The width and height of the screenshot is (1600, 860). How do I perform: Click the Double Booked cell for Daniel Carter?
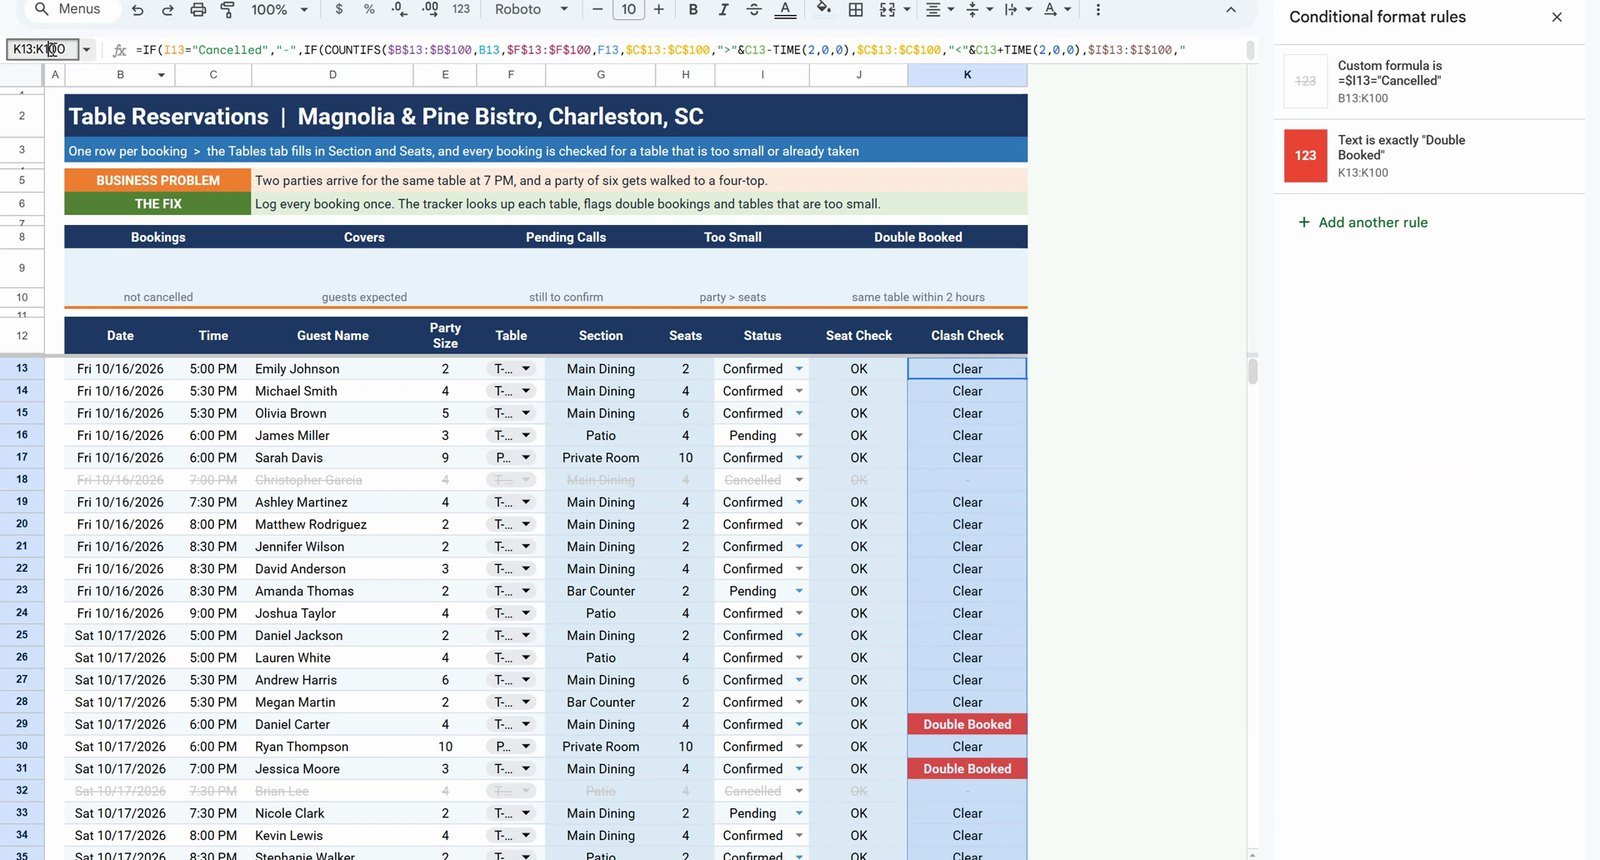(967, 724)
